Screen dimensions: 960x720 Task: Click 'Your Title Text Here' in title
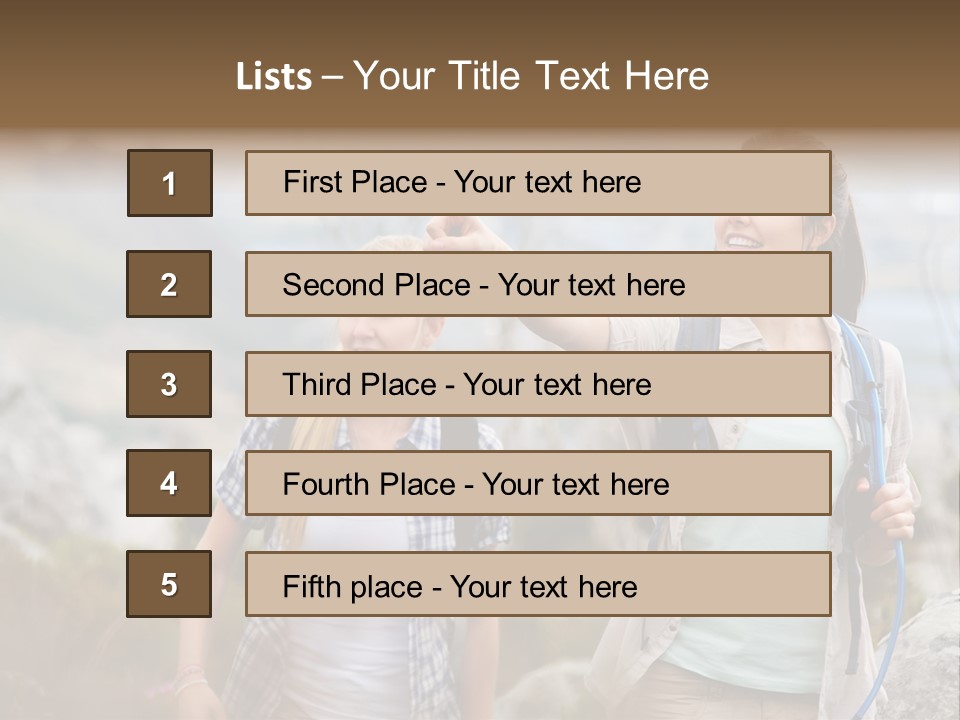click(531, 76)
